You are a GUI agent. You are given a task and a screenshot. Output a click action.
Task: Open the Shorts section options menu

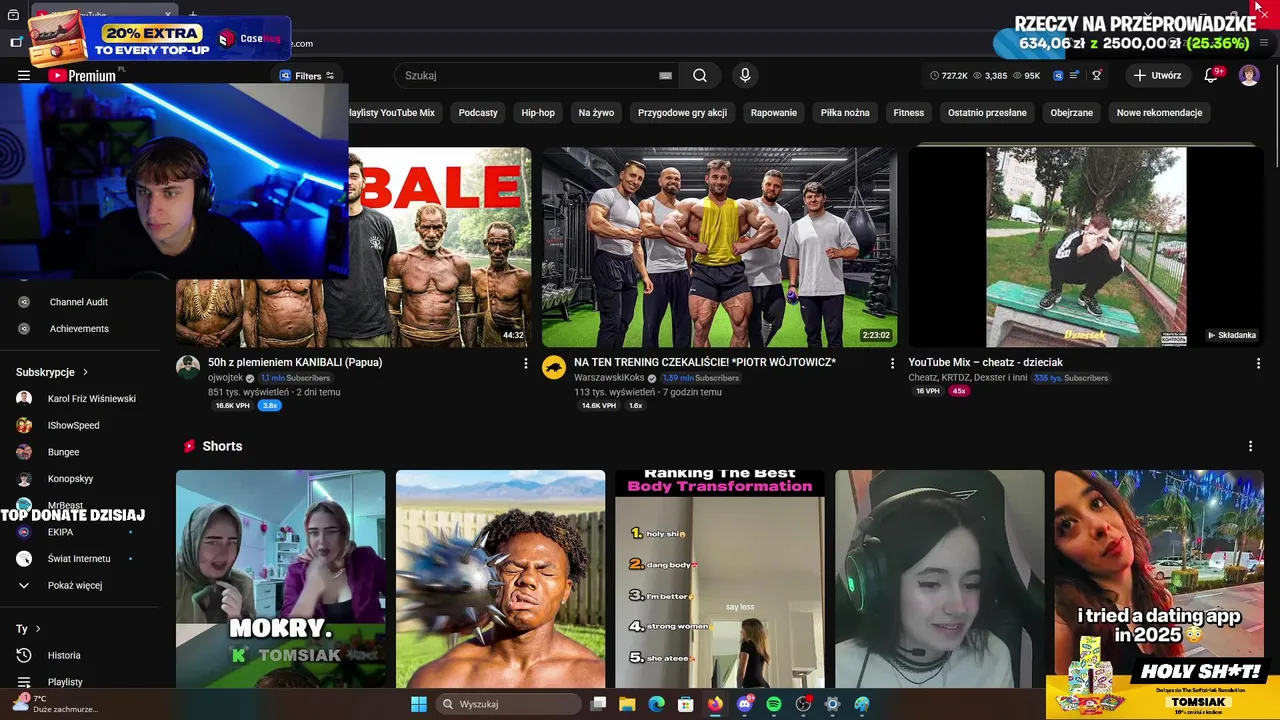pos(1250,446)
